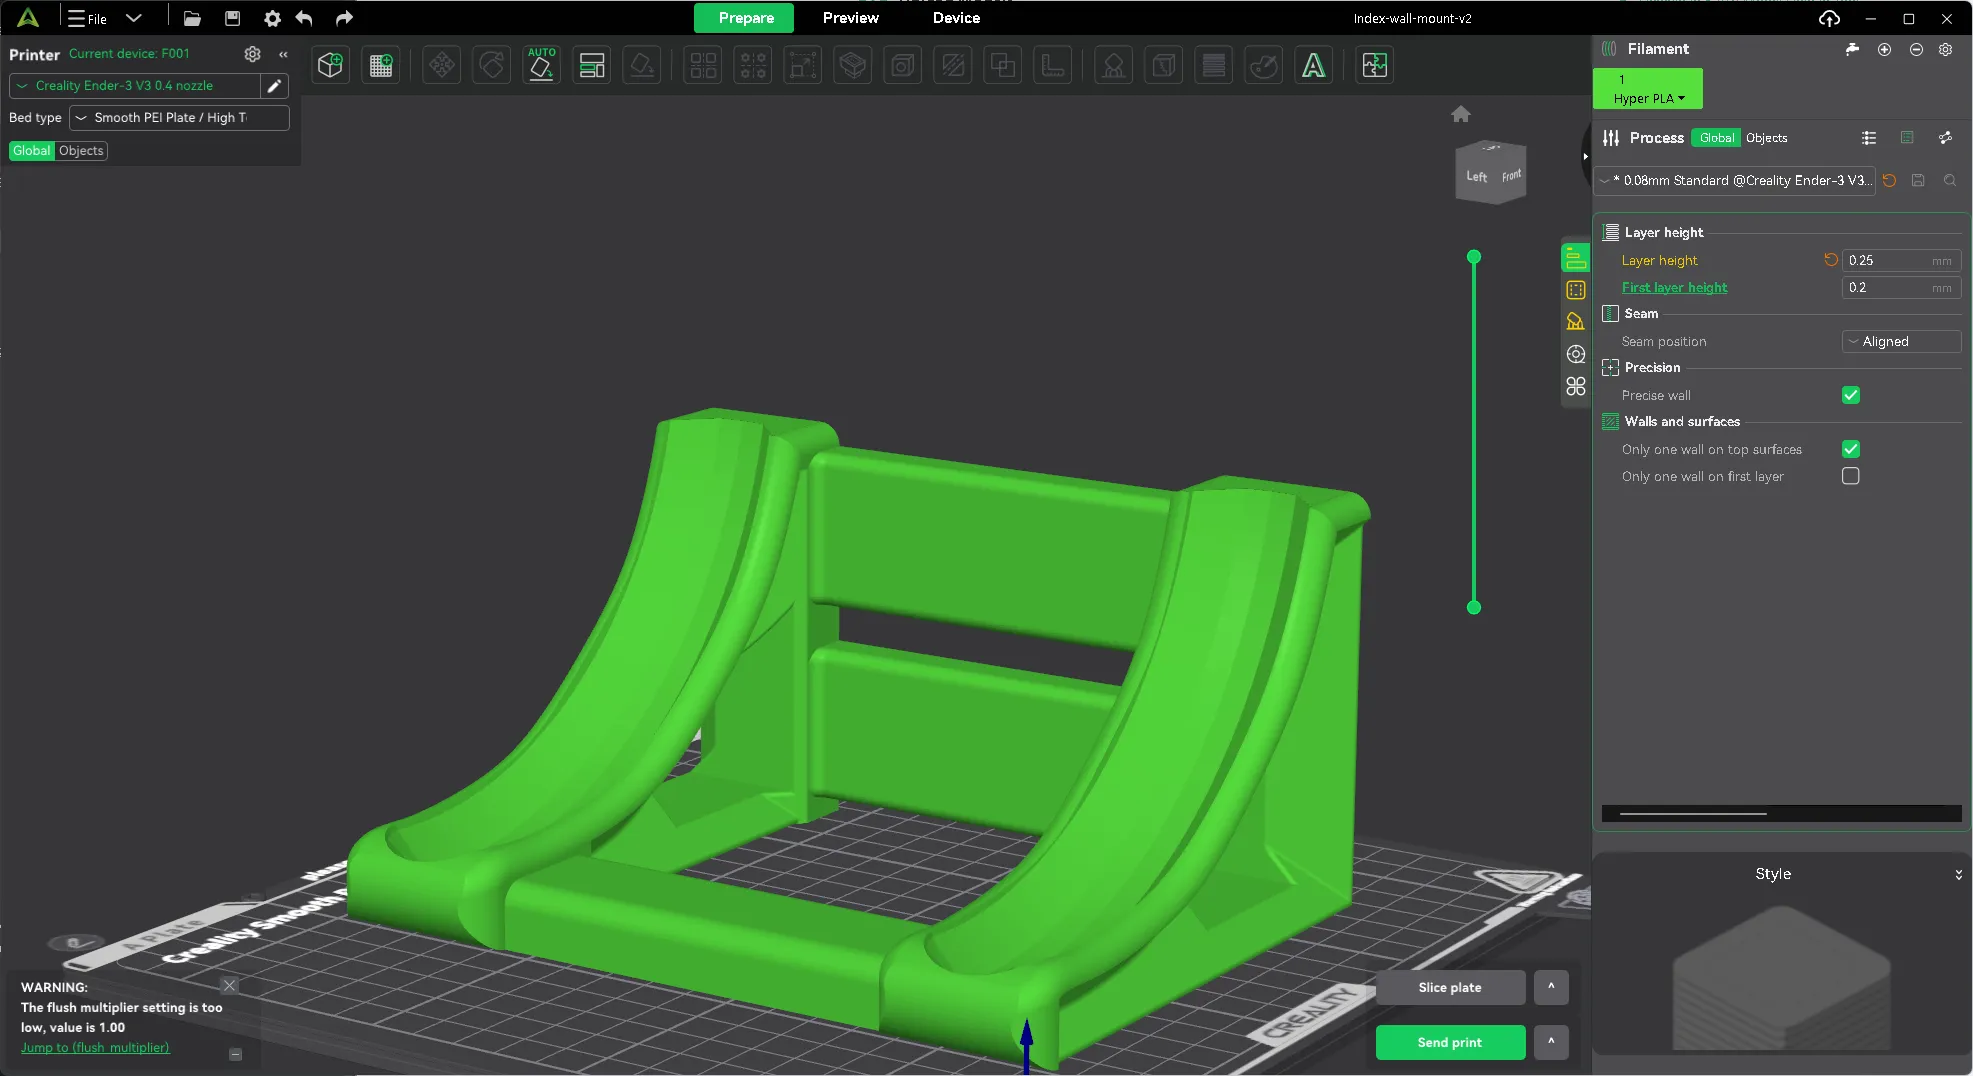Select the Measure tool icon
The height and width of the screenshot is (1076, 1973).
click(1052, 66)
